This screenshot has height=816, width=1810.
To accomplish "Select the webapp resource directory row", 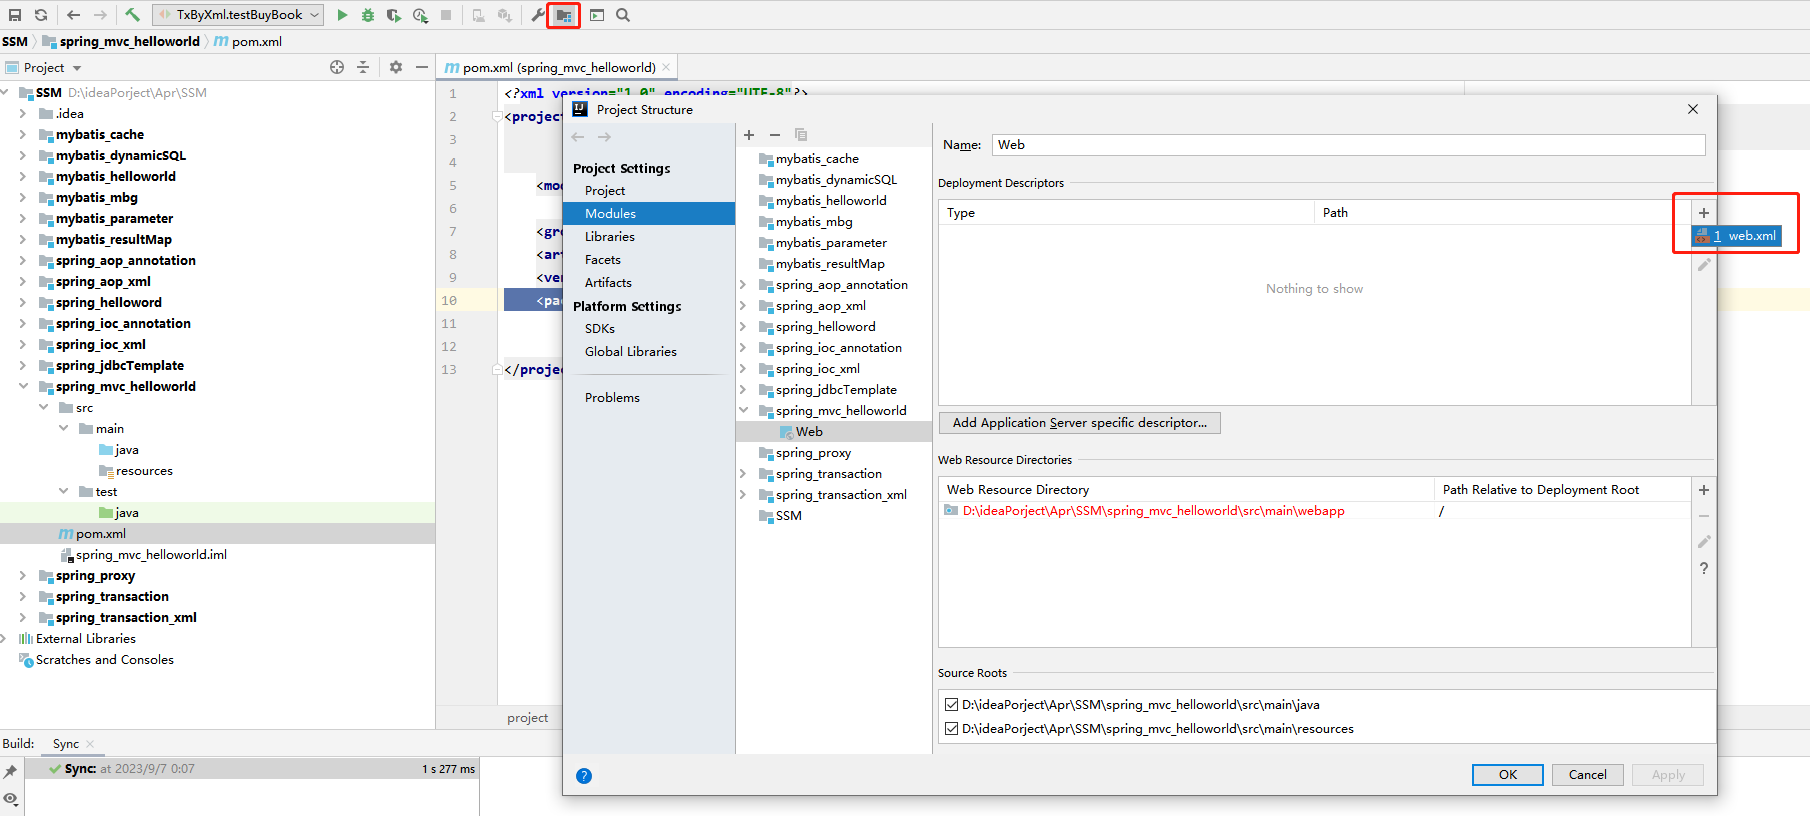I will pyautogui.click(x=1314, y=511).
